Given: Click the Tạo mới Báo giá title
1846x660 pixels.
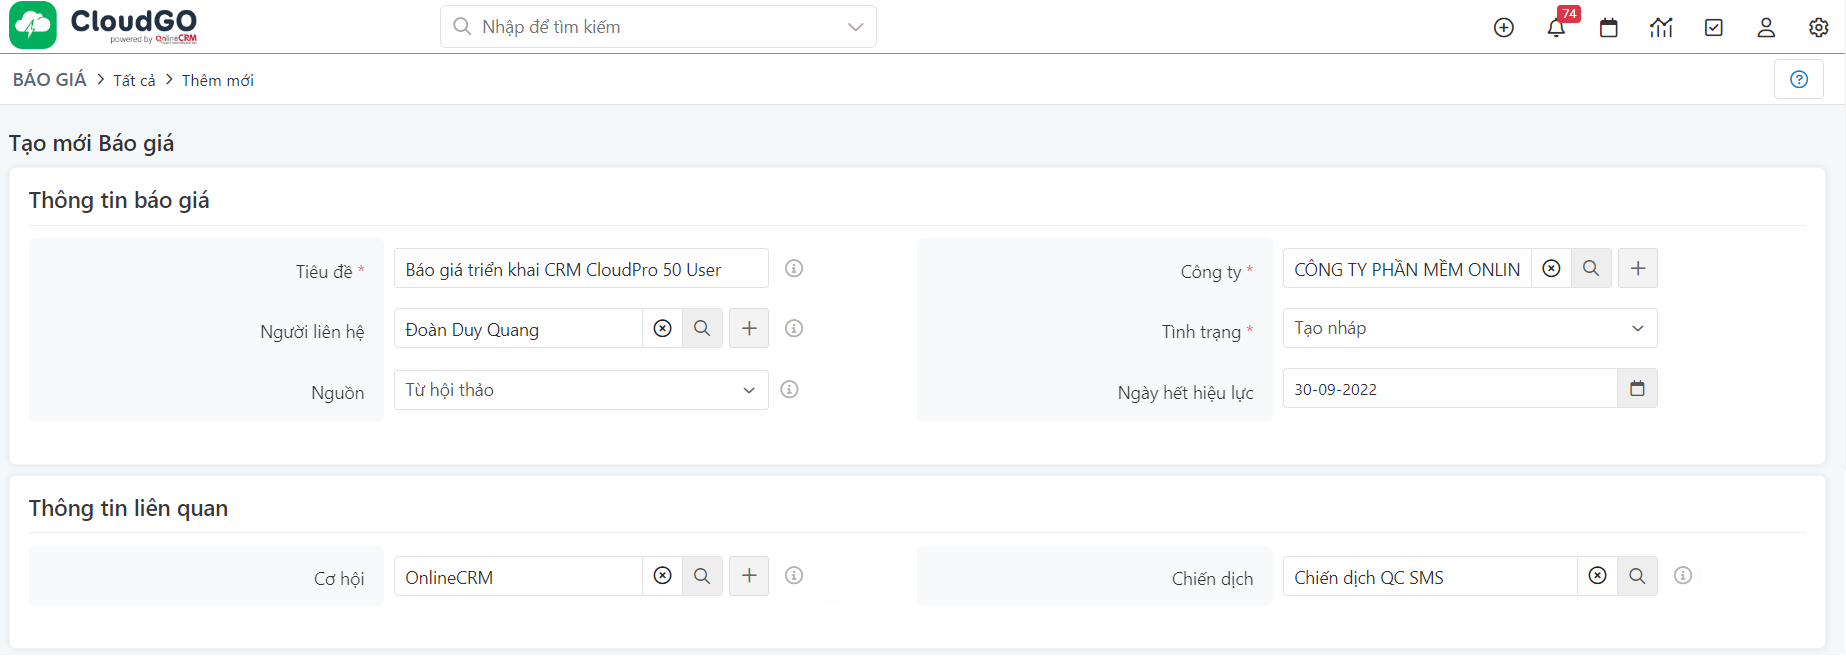Looking at the screenshot, I should [x=91, y=143].
